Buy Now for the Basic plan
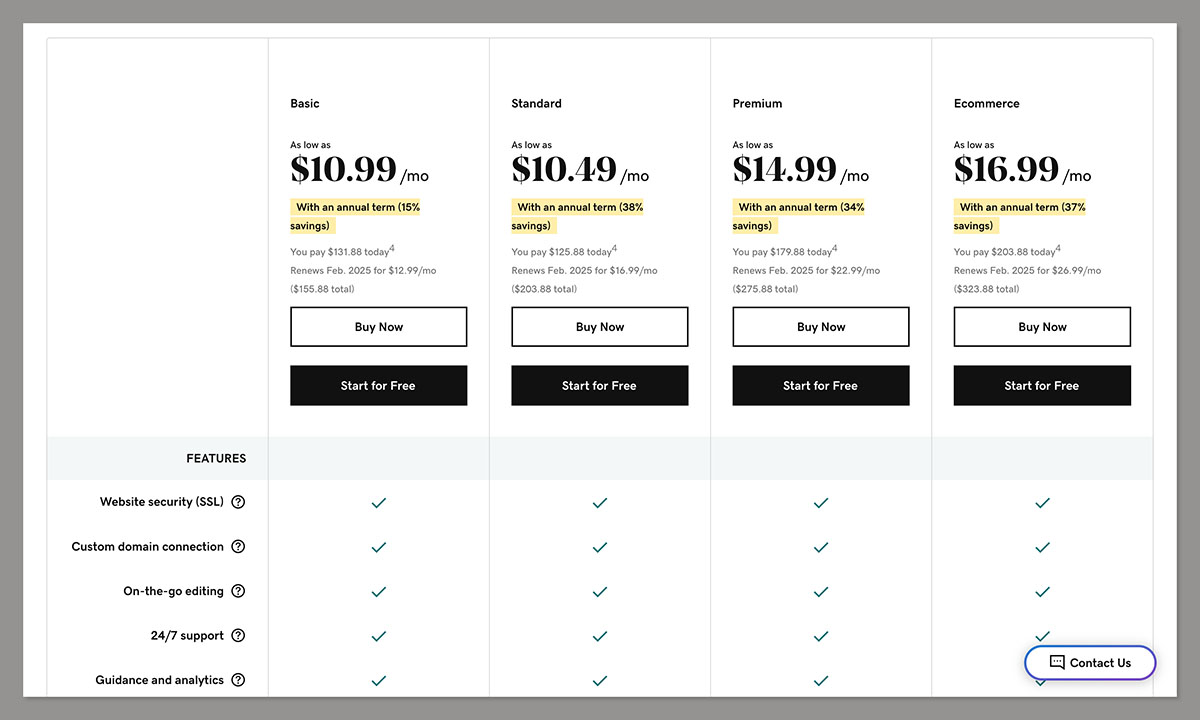 coord(378,326)
